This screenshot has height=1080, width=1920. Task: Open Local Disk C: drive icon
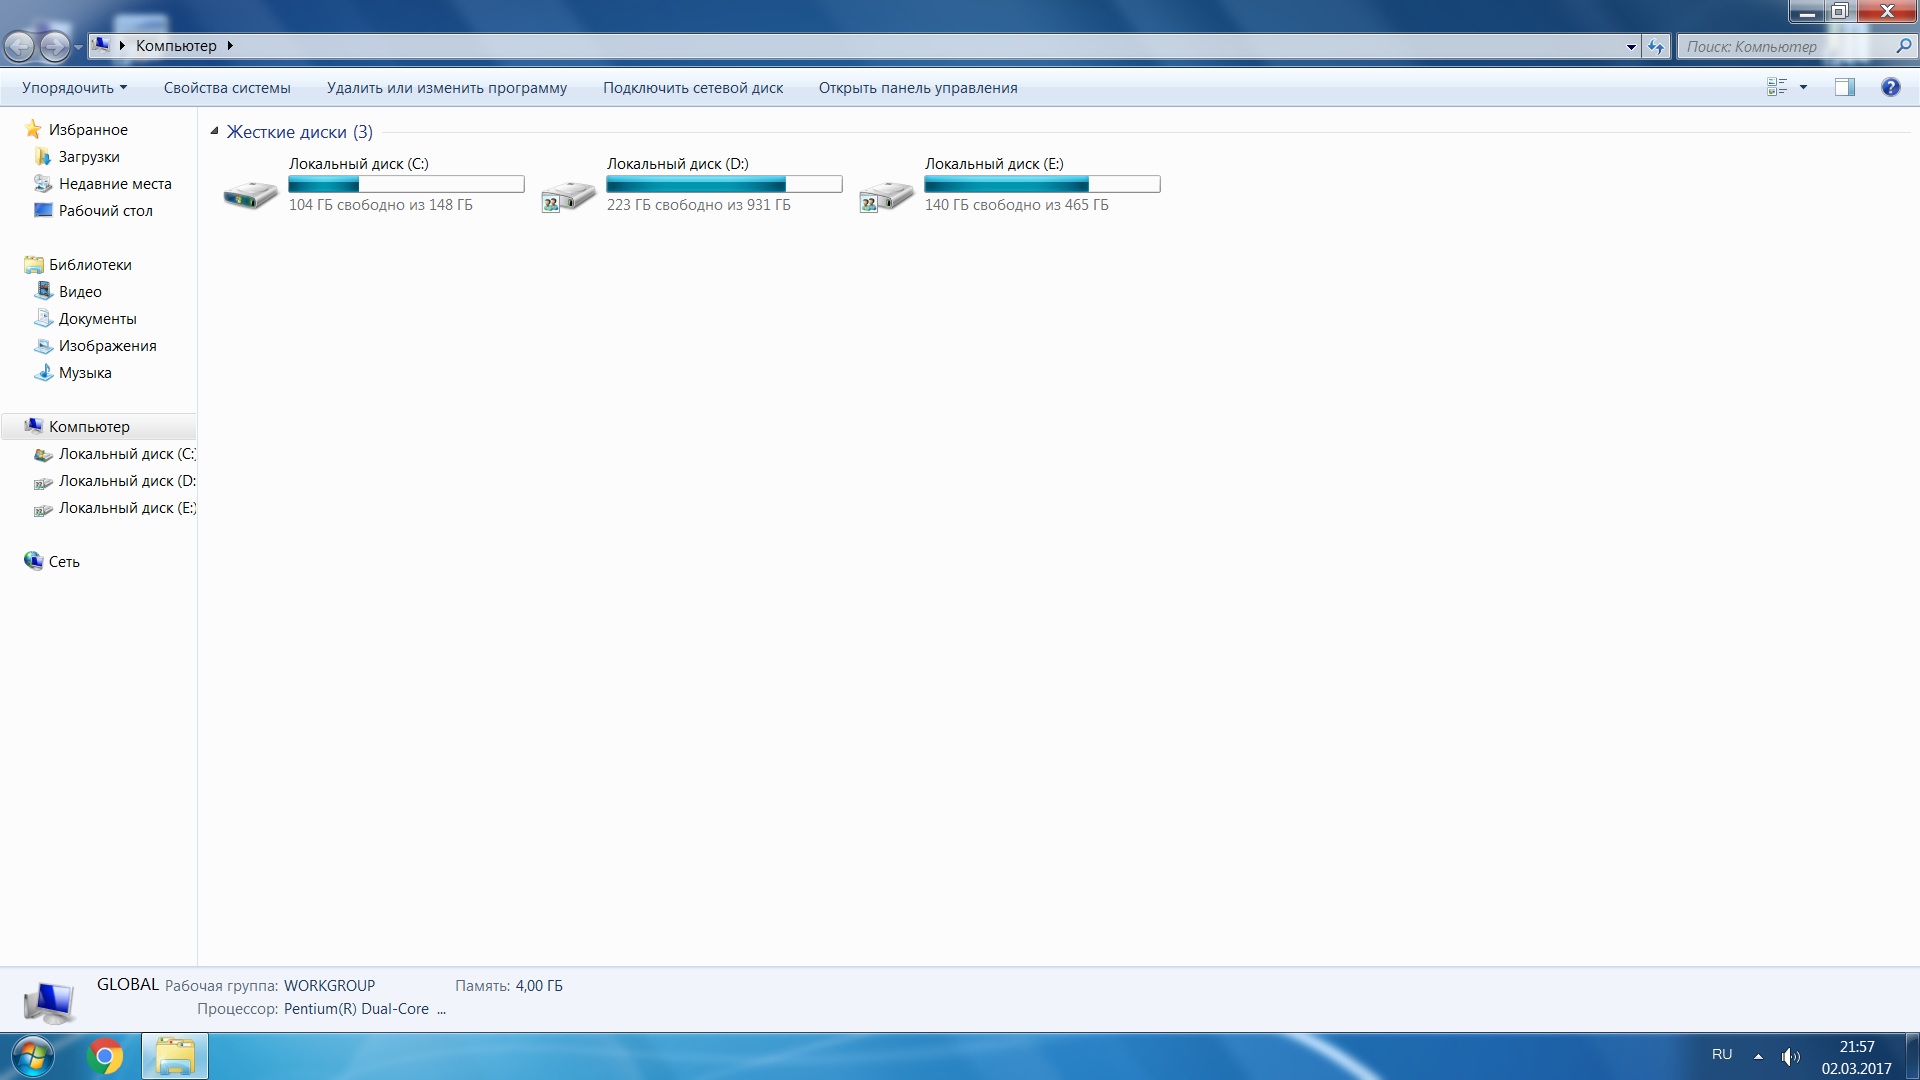250,194
